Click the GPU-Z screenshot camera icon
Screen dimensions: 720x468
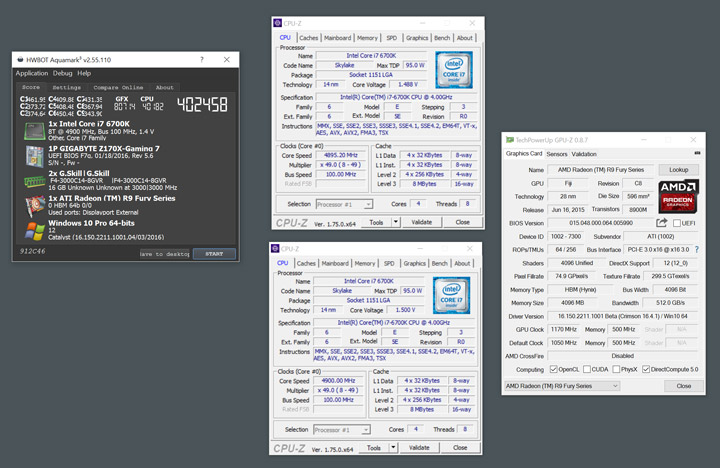697,153
